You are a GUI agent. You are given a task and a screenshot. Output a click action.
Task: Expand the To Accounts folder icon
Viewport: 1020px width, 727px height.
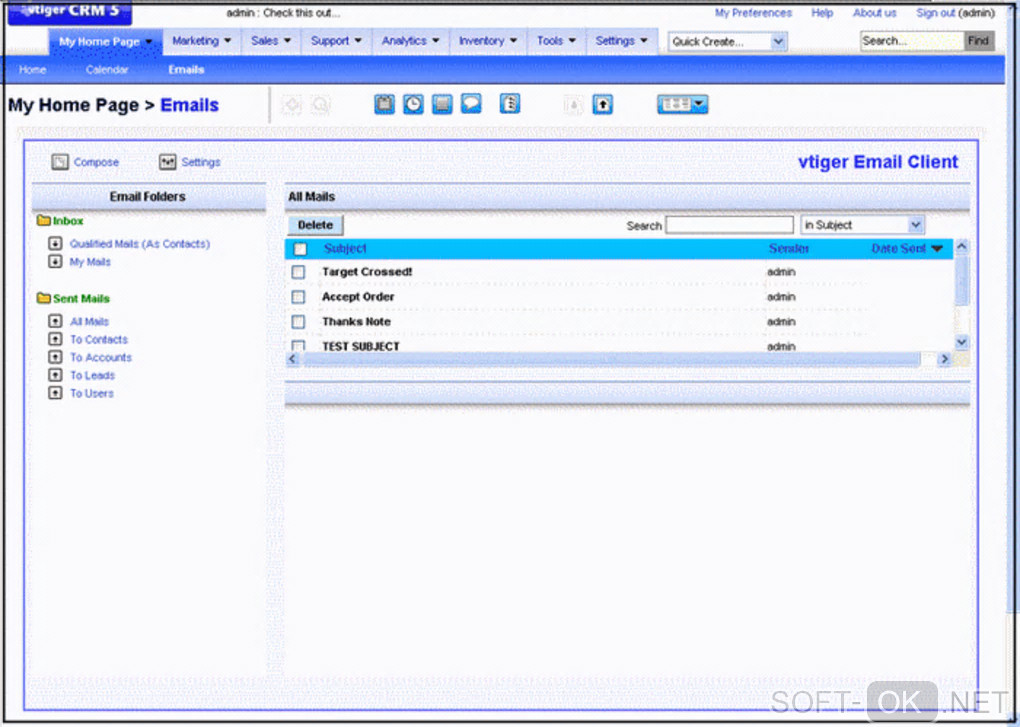tap(55, 357)
